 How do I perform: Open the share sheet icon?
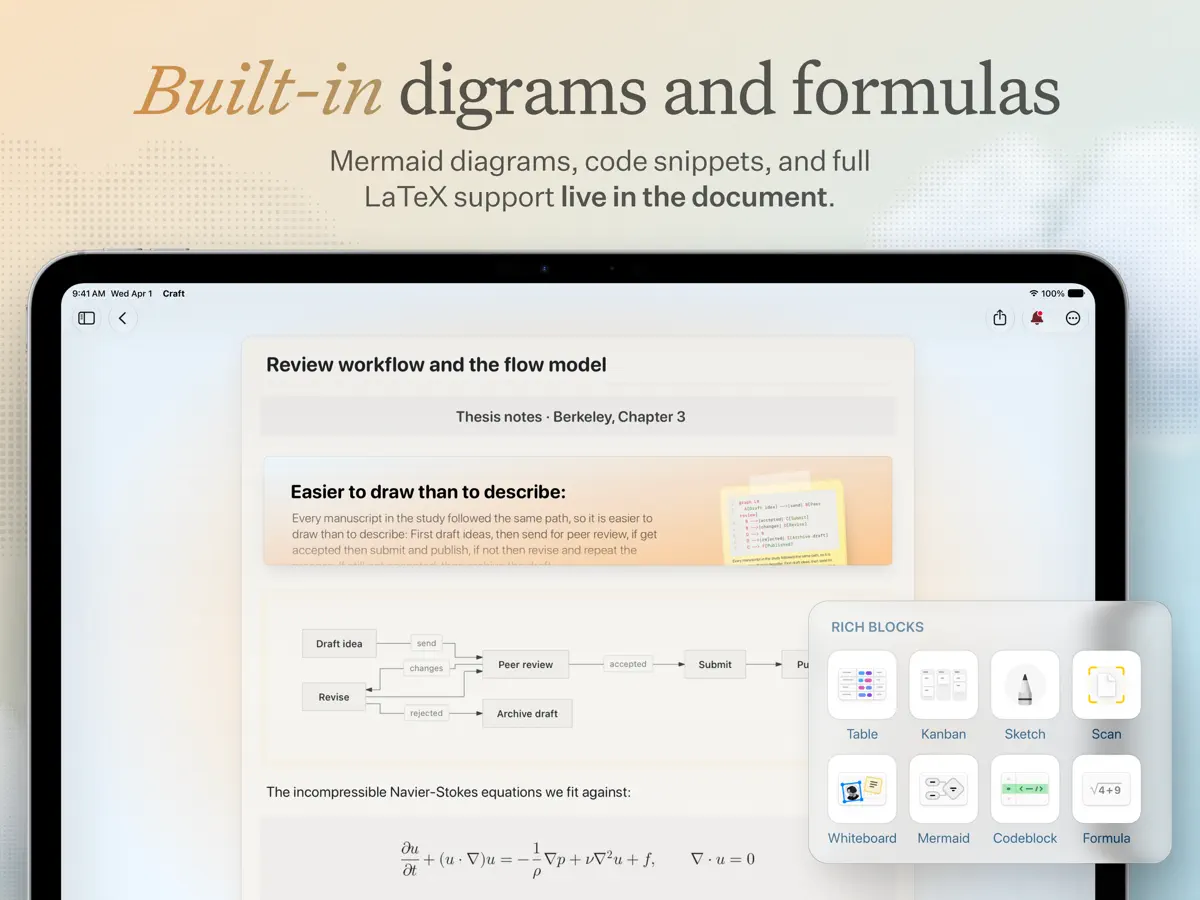pos(1000,318)
